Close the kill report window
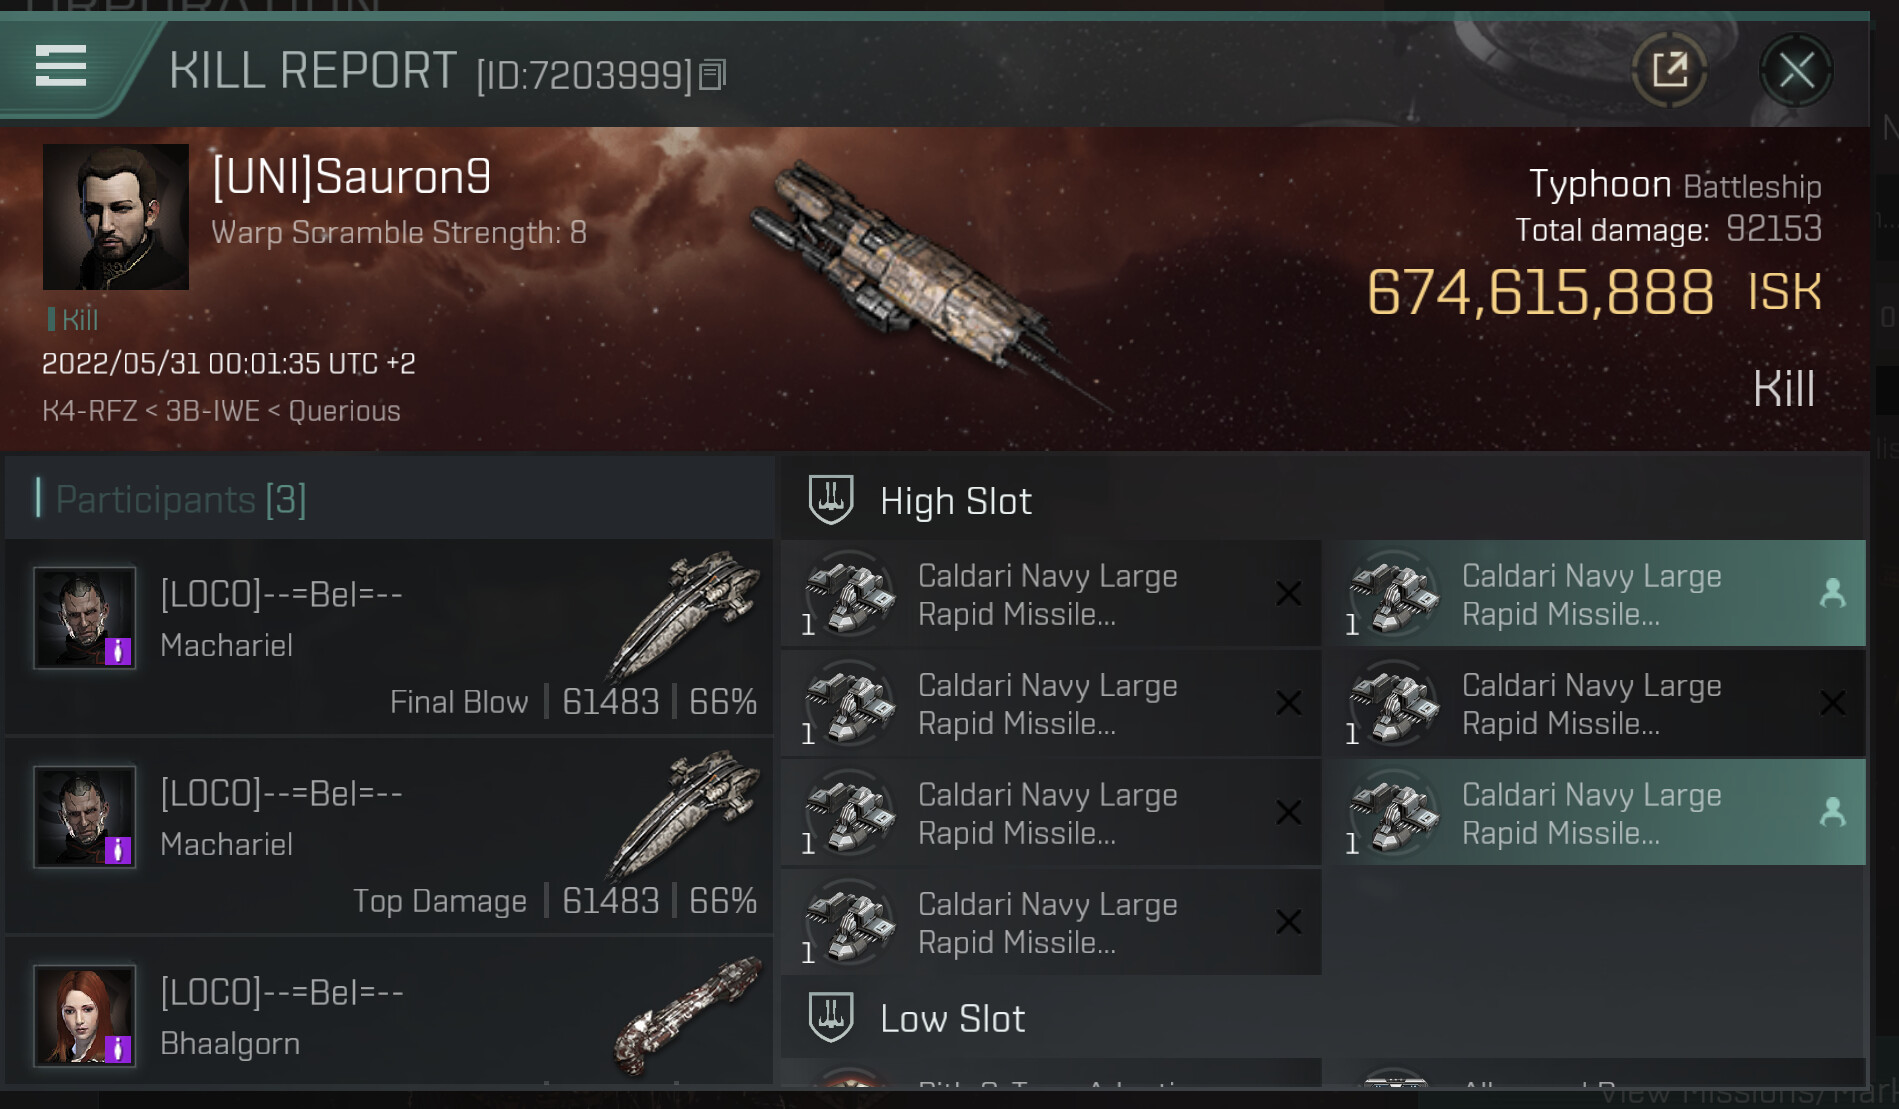 tap(1795, 71)
